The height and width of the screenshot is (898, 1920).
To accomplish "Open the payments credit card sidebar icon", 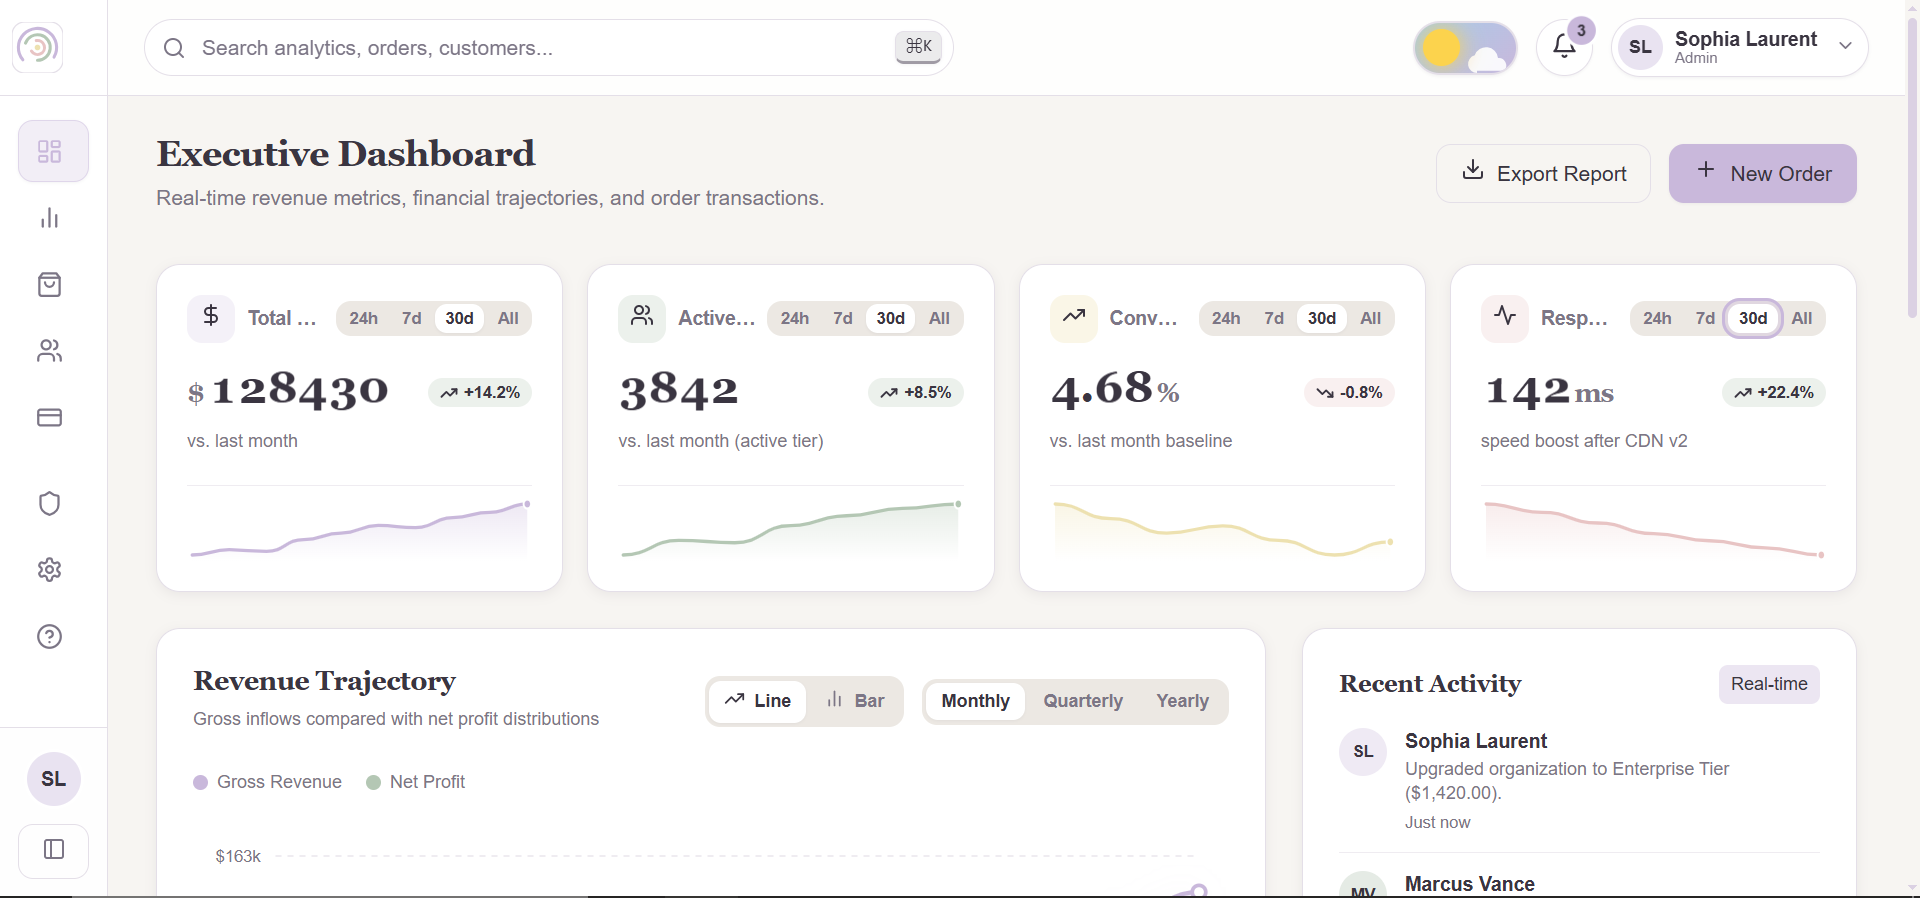I will click(x=50, y=417).
